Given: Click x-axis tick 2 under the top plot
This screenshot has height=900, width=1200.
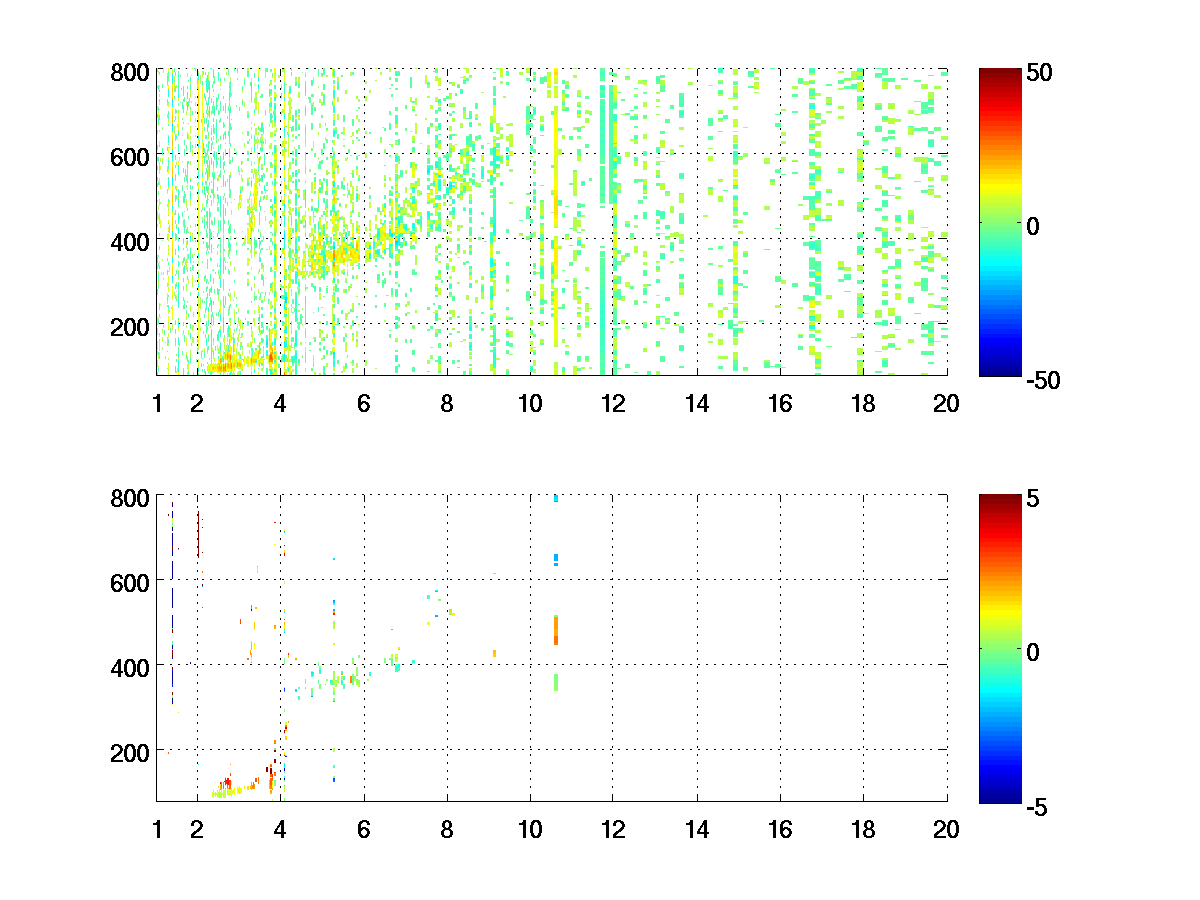Looking at the screenshot, I should [x=197, y=404].
